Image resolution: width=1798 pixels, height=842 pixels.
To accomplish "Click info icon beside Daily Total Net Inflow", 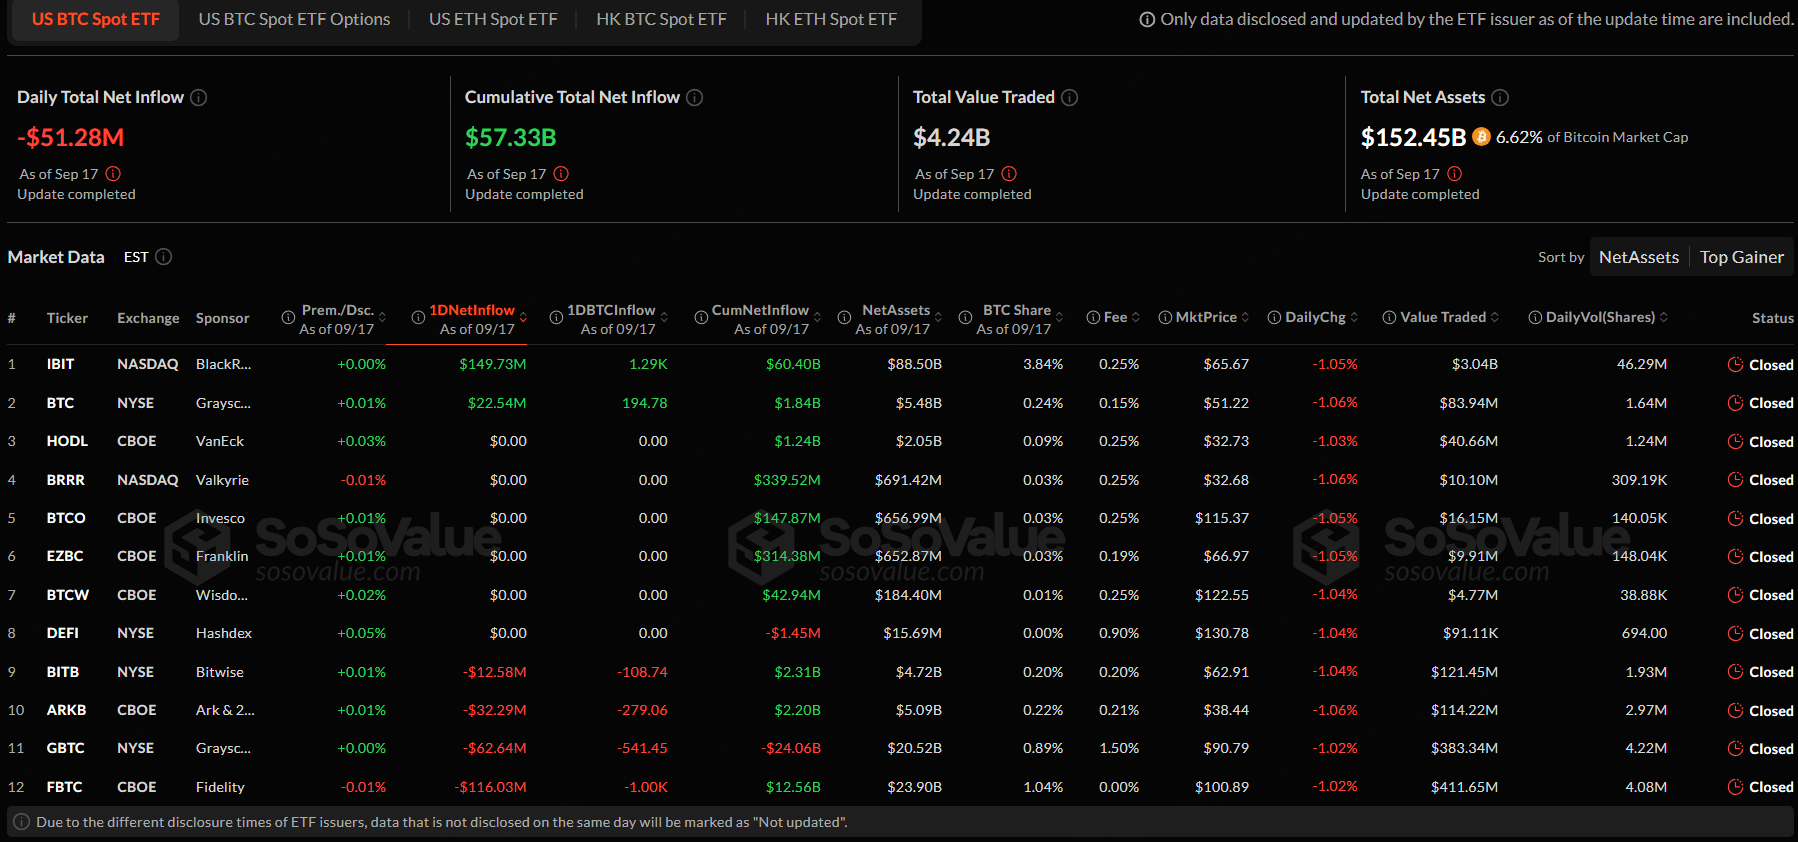I will click(199, 97).
